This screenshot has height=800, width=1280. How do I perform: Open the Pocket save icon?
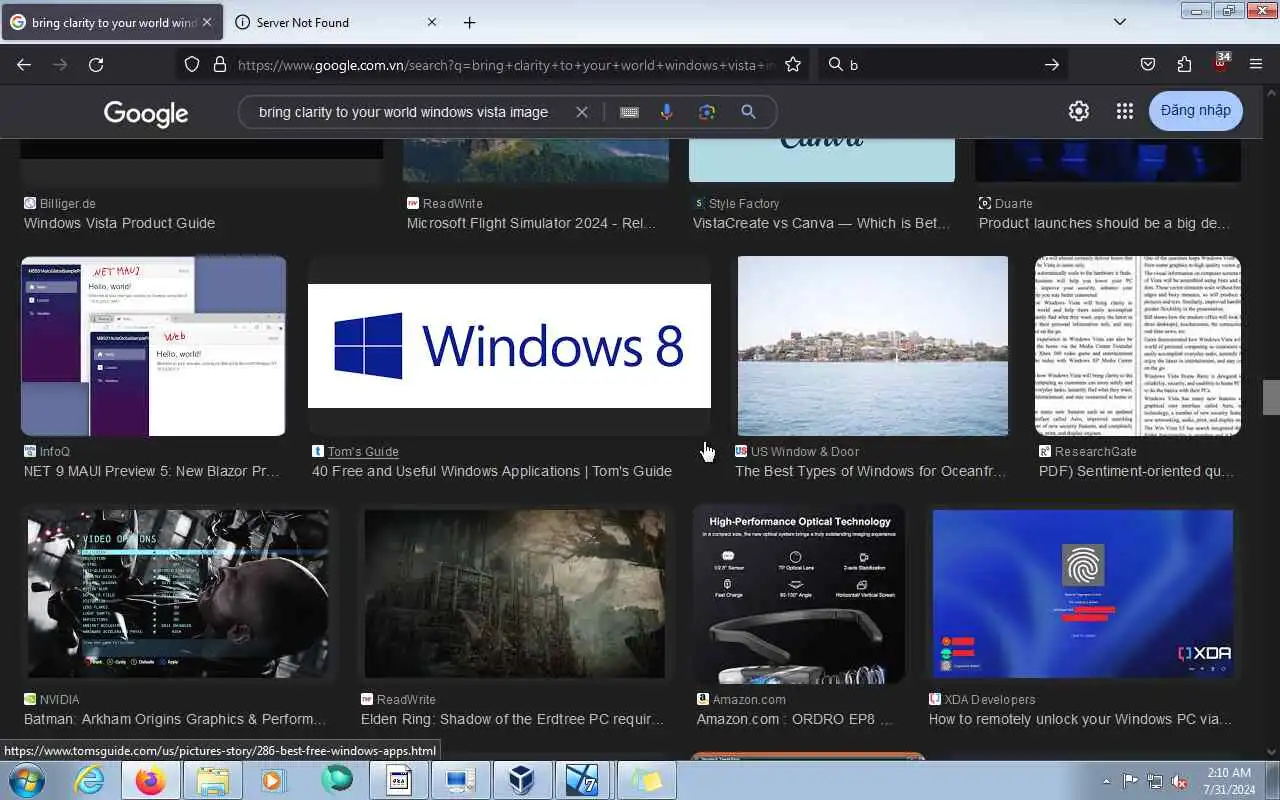pyautogui.click(x=1148, y=64)
